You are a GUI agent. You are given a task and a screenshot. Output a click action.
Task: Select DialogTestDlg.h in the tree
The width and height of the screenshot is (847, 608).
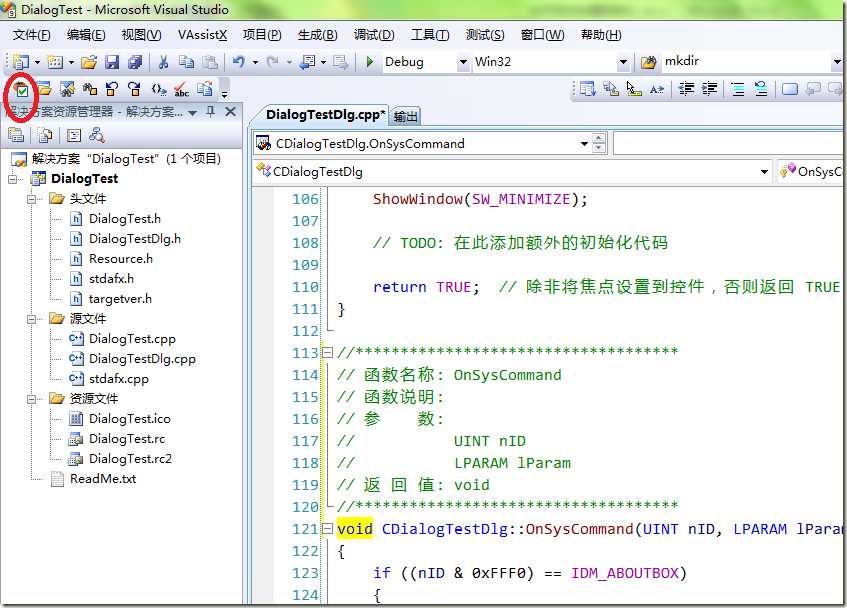tap(135, 239)
